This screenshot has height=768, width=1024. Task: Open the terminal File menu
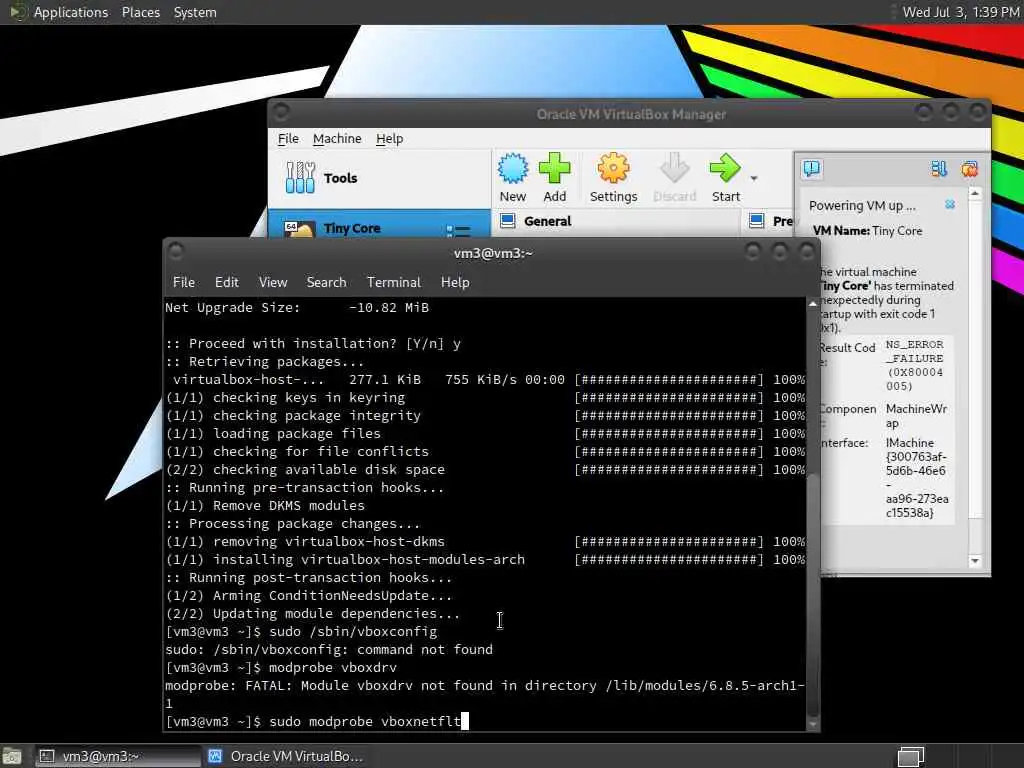(x=184, y=282)
